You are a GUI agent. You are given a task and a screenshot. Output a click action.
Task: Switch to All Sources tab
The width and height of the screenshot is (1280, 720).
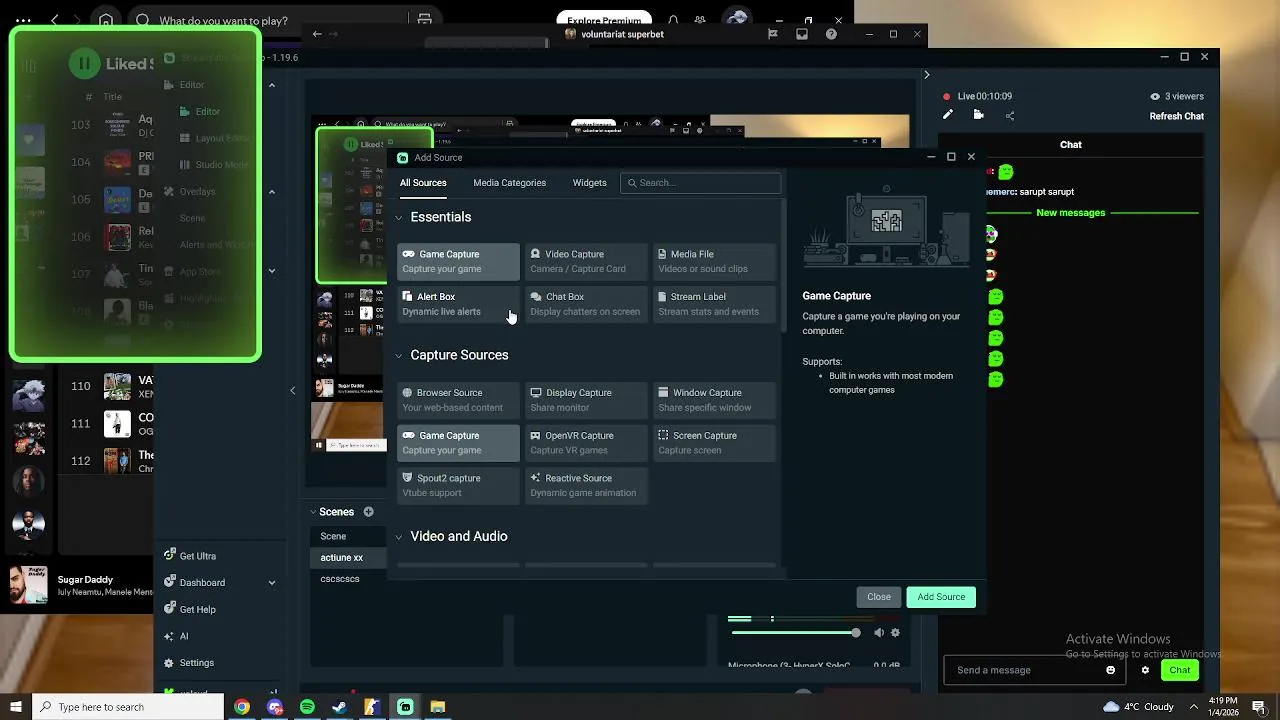(423, 183)
